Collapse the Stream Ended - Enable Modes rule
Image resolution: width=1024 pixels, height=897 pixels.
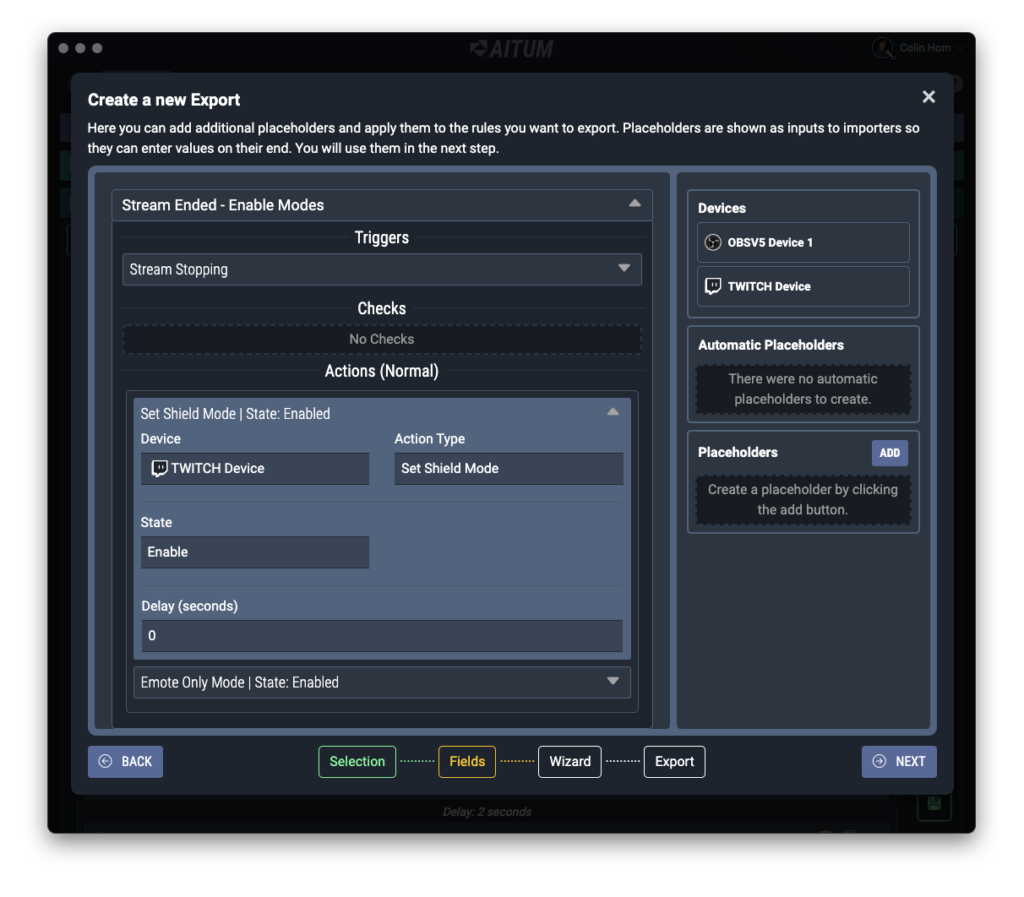[634, 204]
